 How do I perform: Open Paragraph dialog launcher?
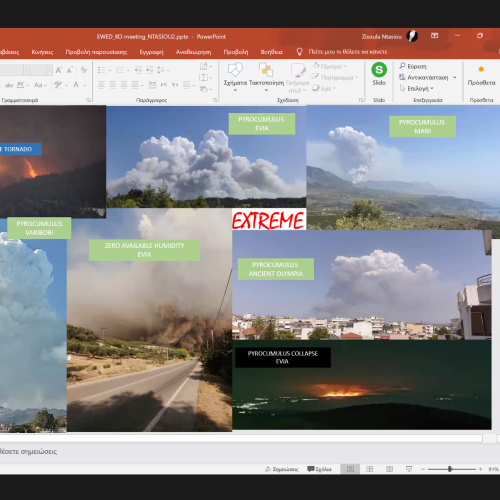pyautogui.click(x=215, y=100)
